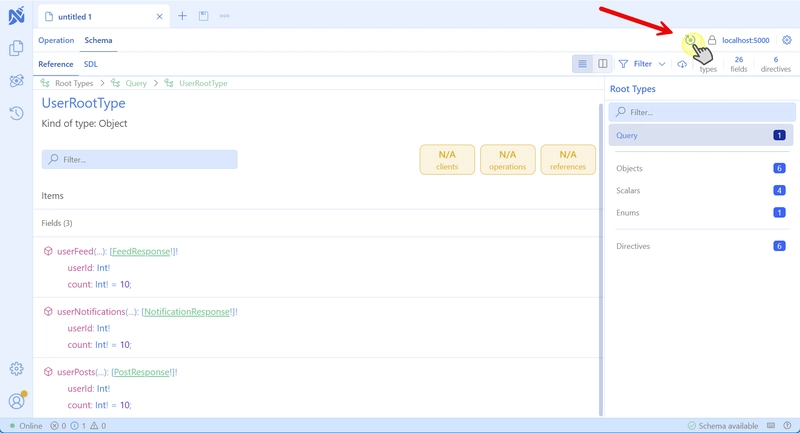Focus the UserRootType fields filter input
800x433 pixels.
click(x=139, y=159)
